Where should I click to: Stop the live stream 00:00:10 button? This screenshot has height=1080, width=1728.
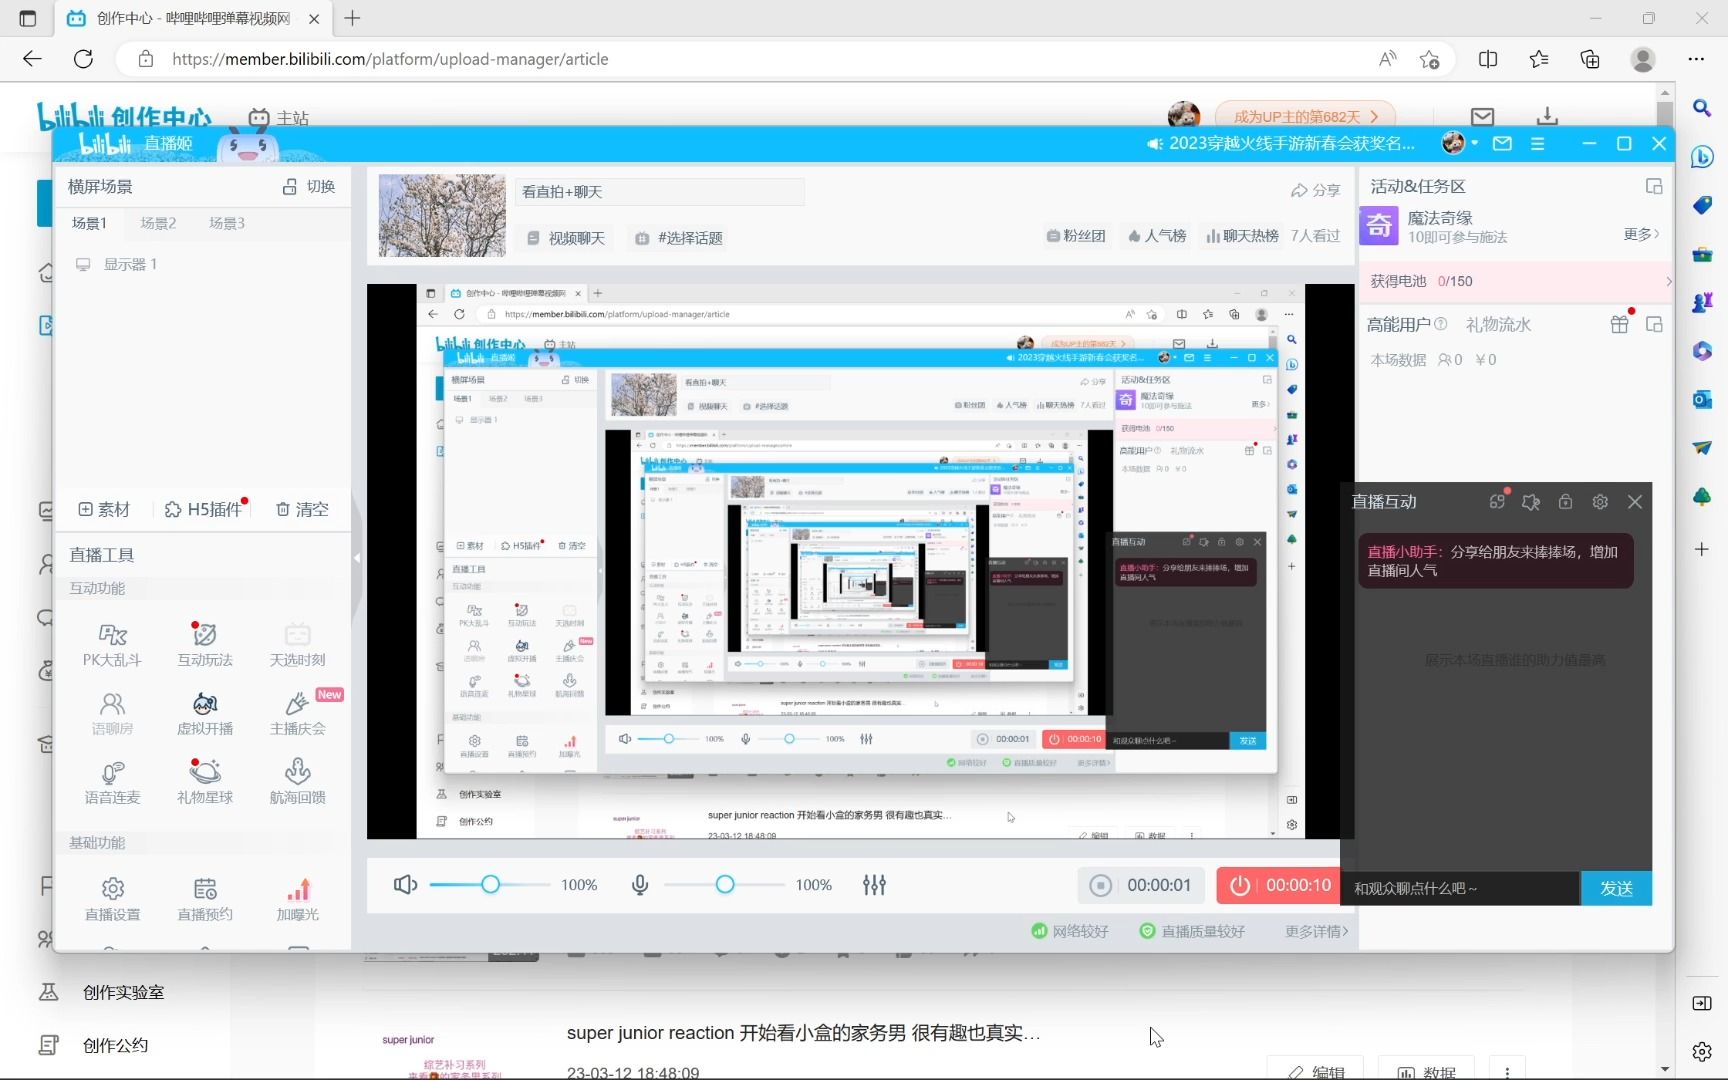coord(1278,885)
